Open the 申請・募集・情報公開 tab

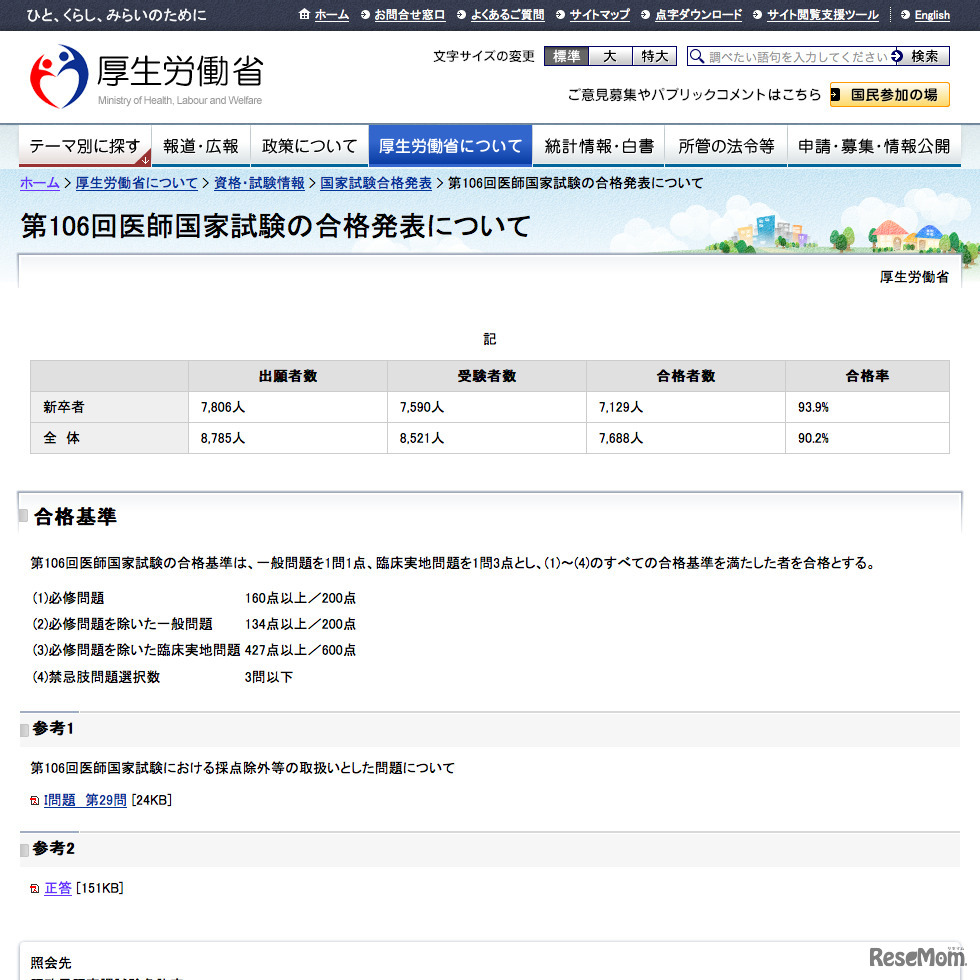tap(874, 144)
